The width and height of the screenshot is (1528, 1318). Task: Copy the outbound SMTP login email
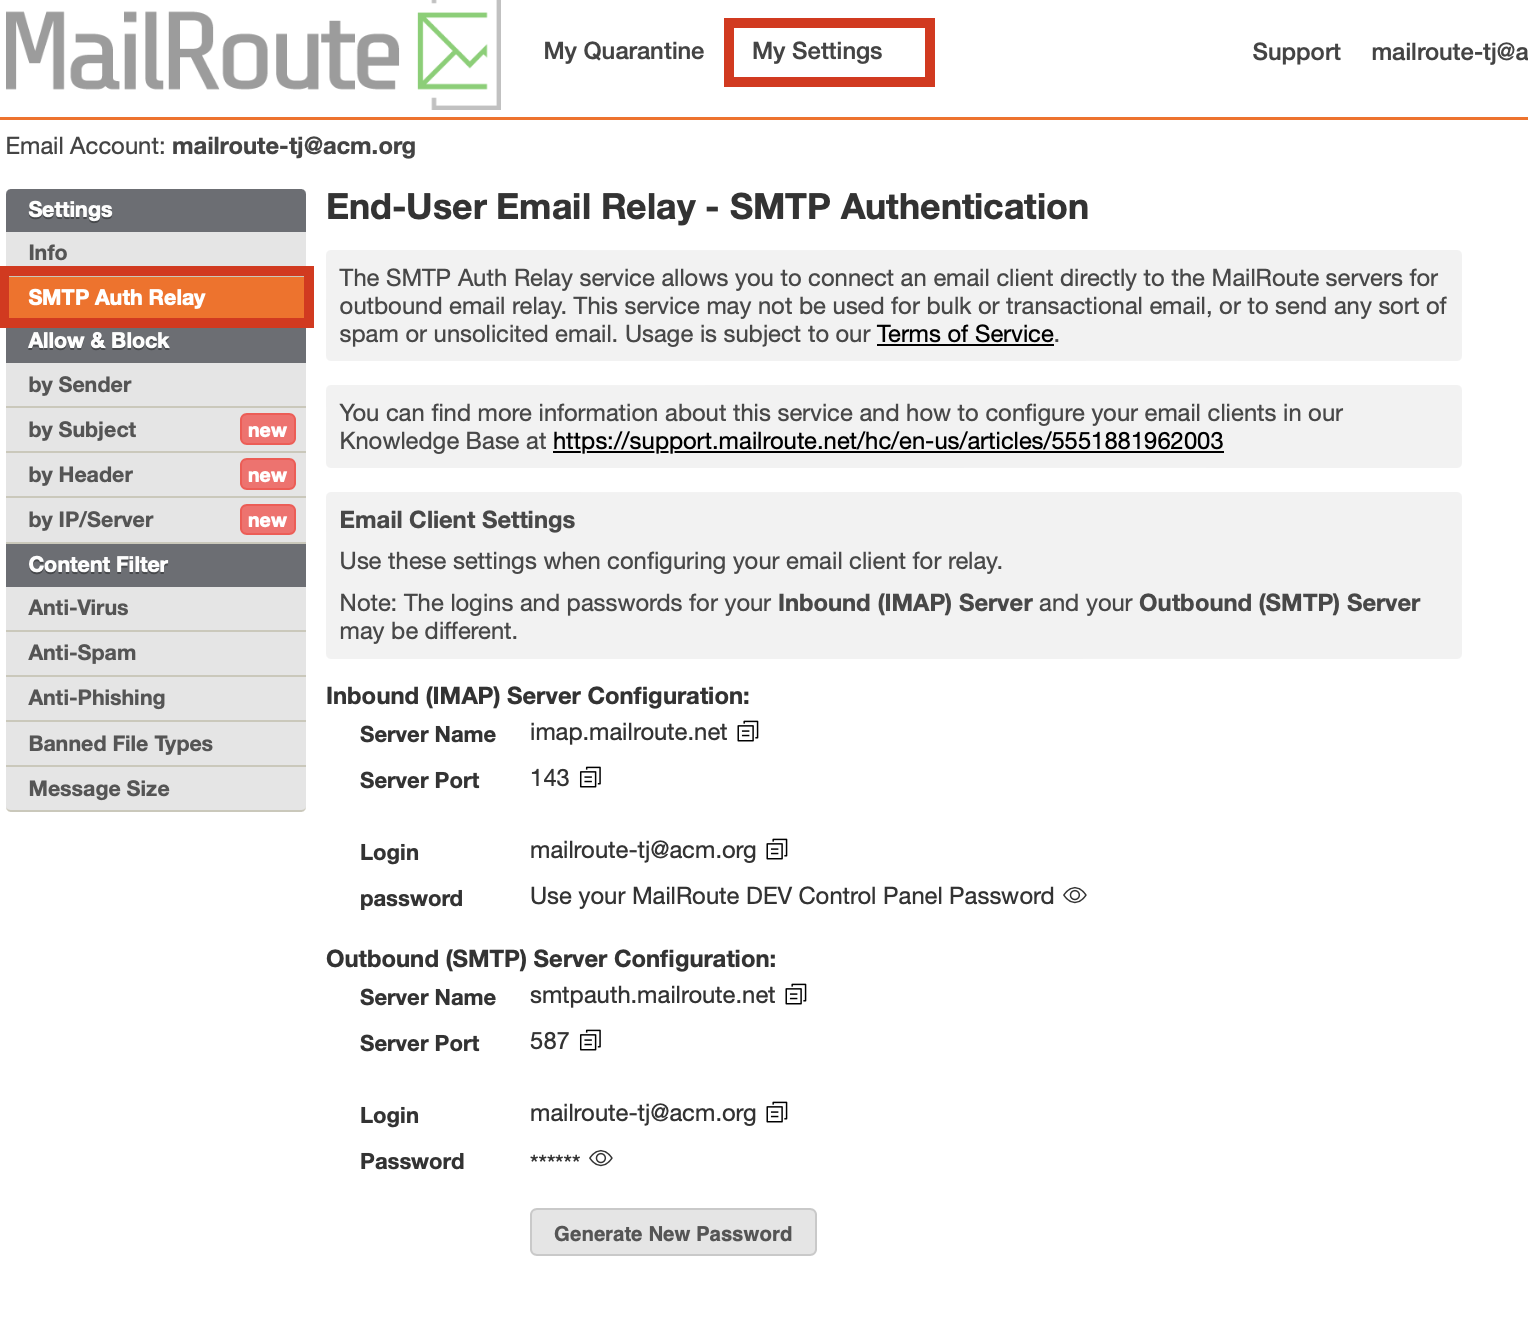tap(777, 1113)
